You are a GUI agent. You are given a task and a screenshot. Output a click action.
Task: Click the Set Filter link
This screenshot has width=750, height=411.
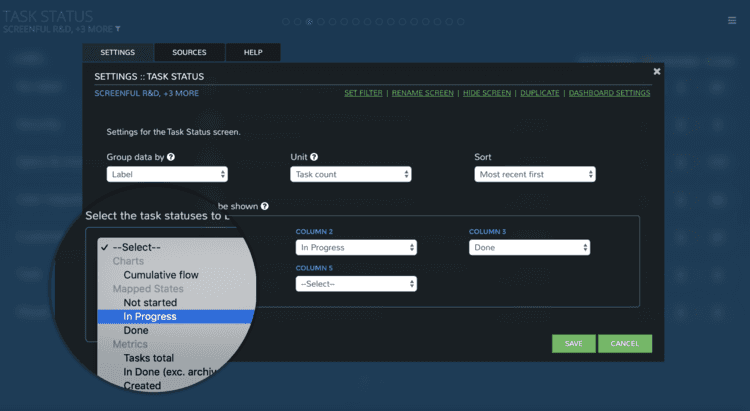[x=364, y=93]
